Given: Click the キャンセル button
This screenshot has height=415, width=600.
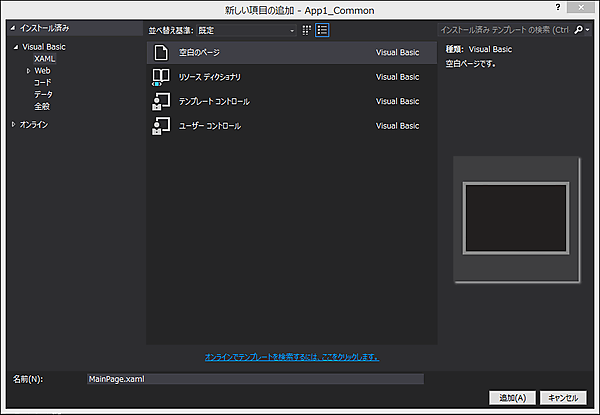Looking at the screenshot, I should click(x=563, y=397).
